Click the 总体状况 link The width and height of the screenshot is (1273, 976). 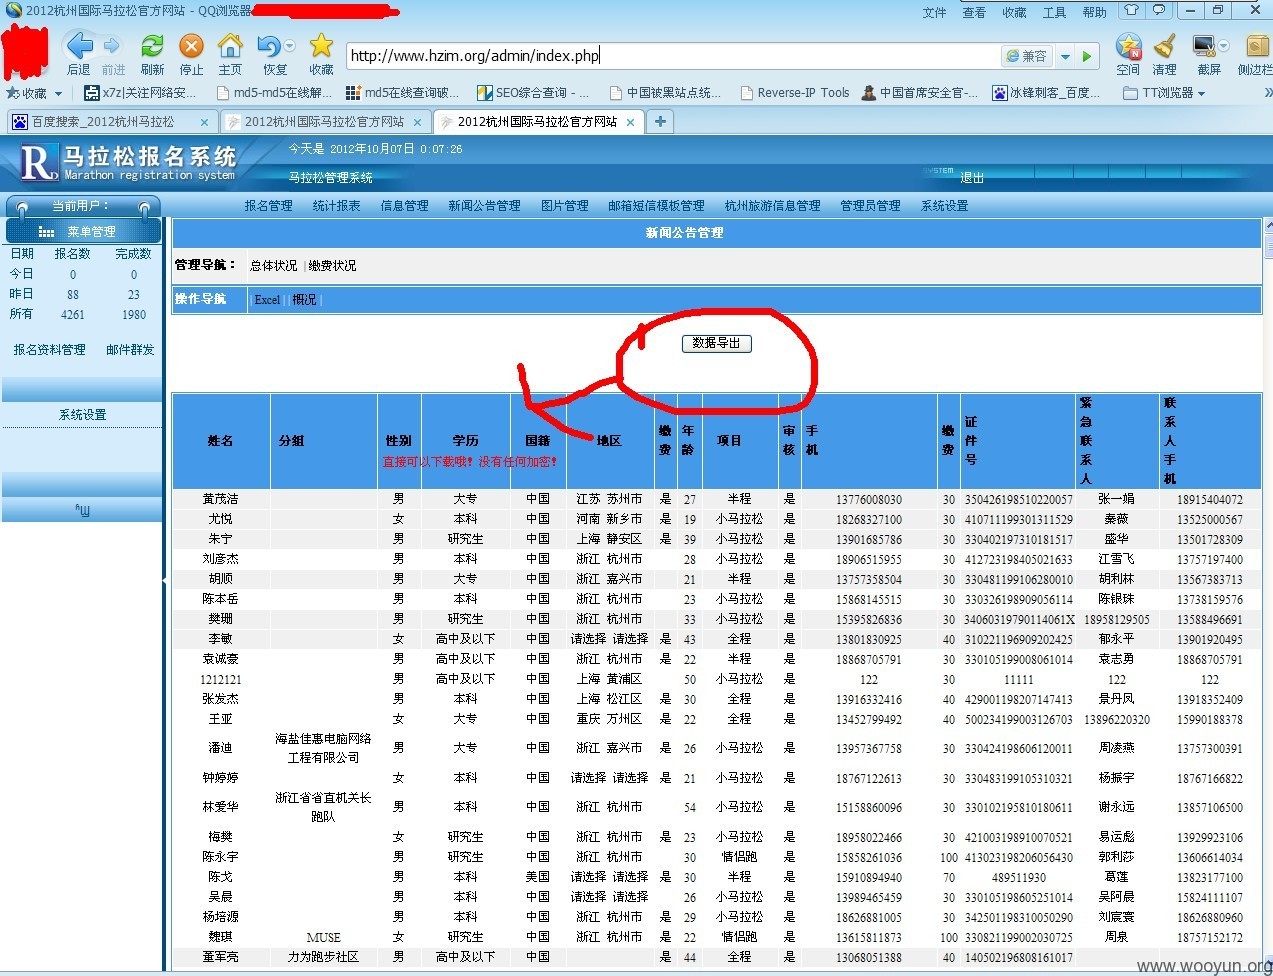tap(273, 265)
